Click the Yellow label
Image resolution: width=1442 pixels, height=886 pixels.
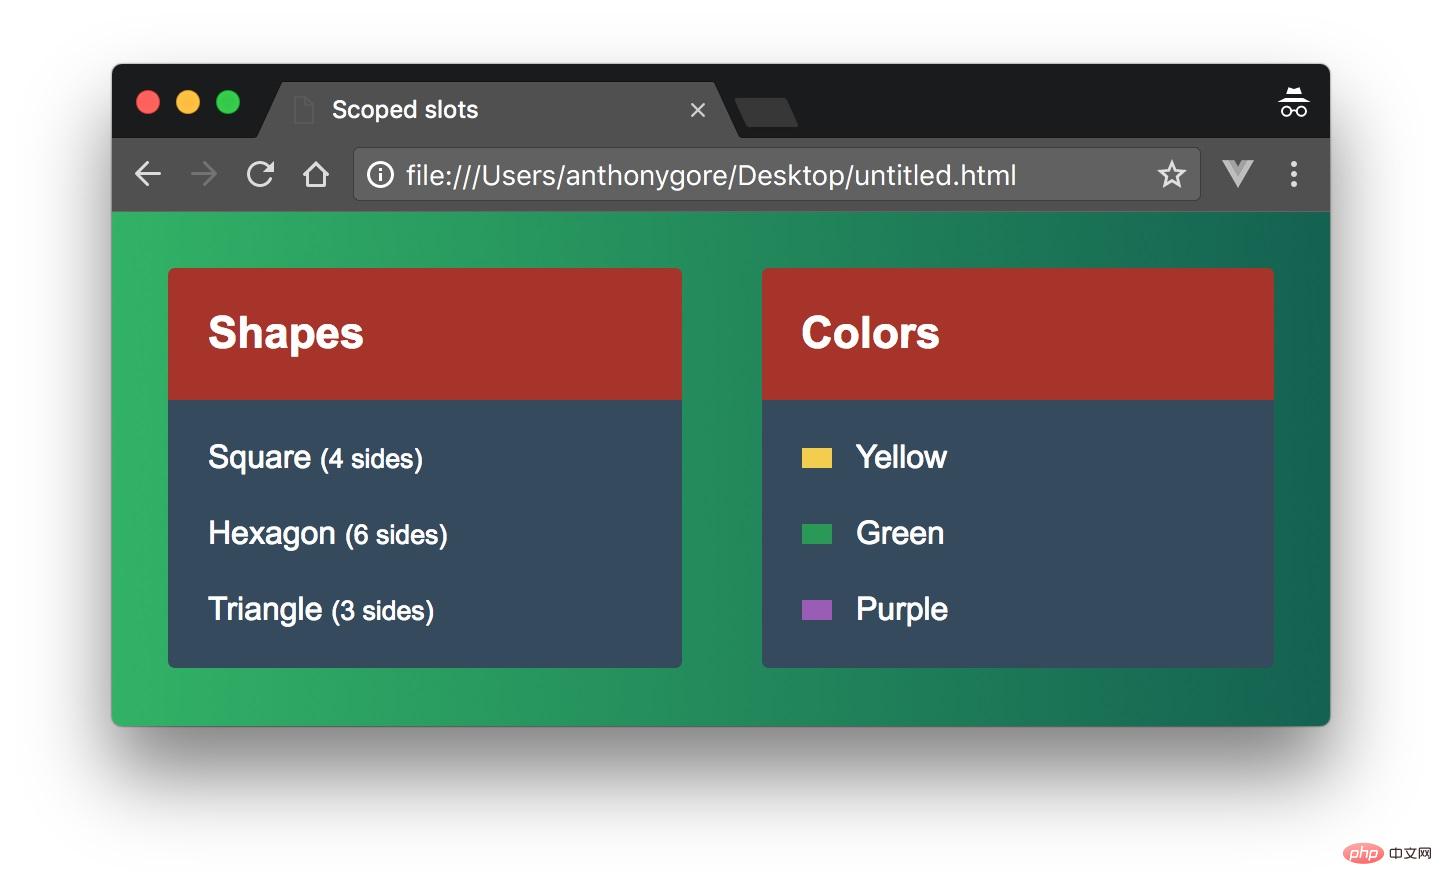pos(901,457)
